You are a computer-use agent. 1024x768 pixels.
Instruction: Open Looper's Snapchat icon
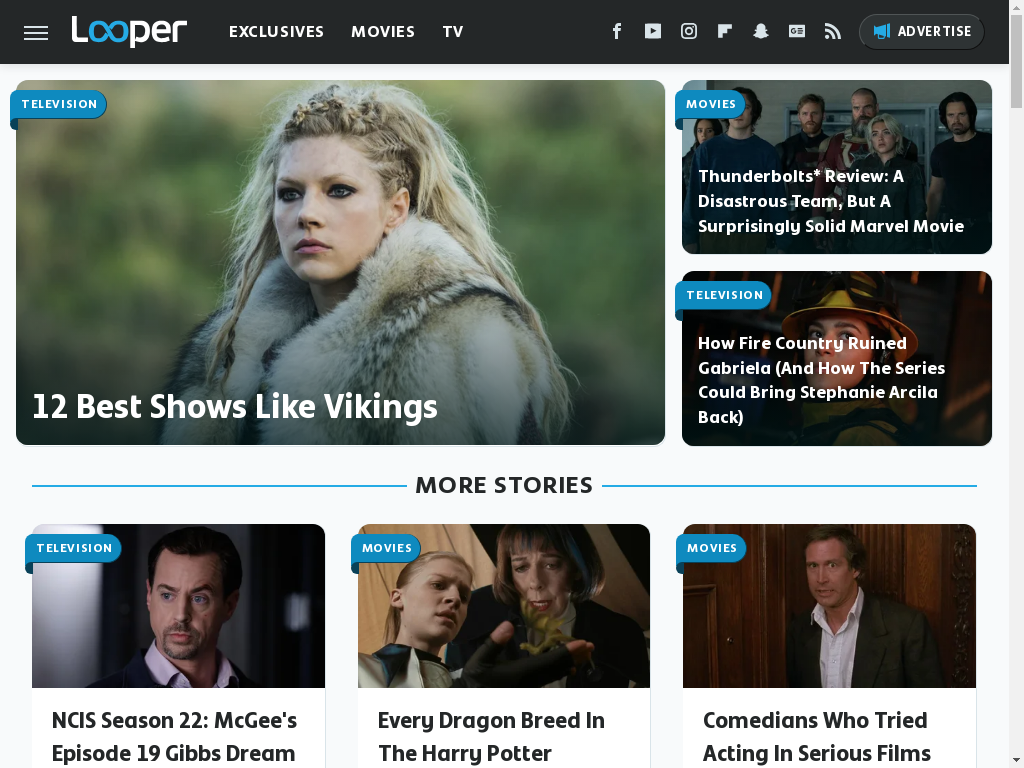(x=760, y=31)
